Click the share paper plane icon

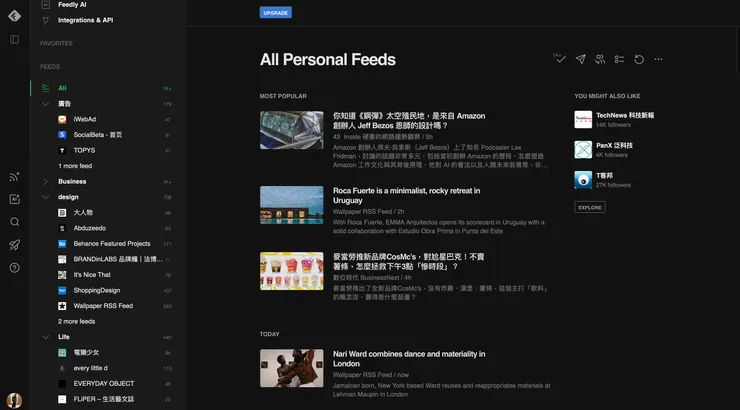point(580,59)
